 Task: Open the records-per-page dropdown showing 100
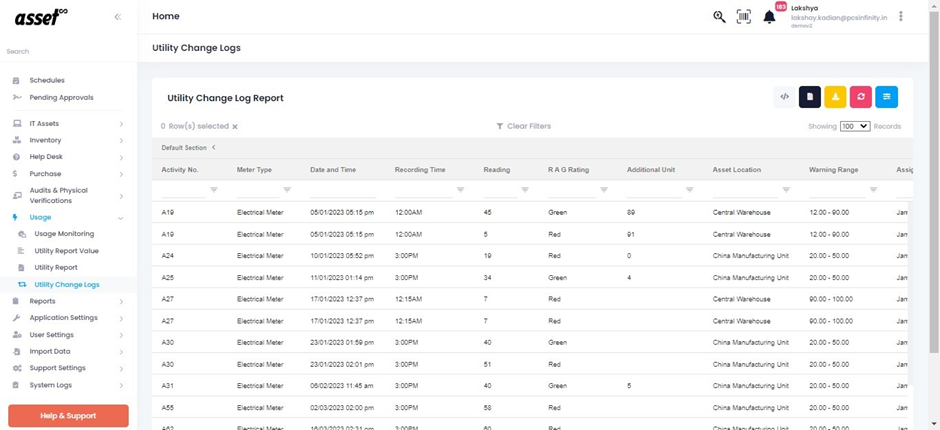[854, 127]
